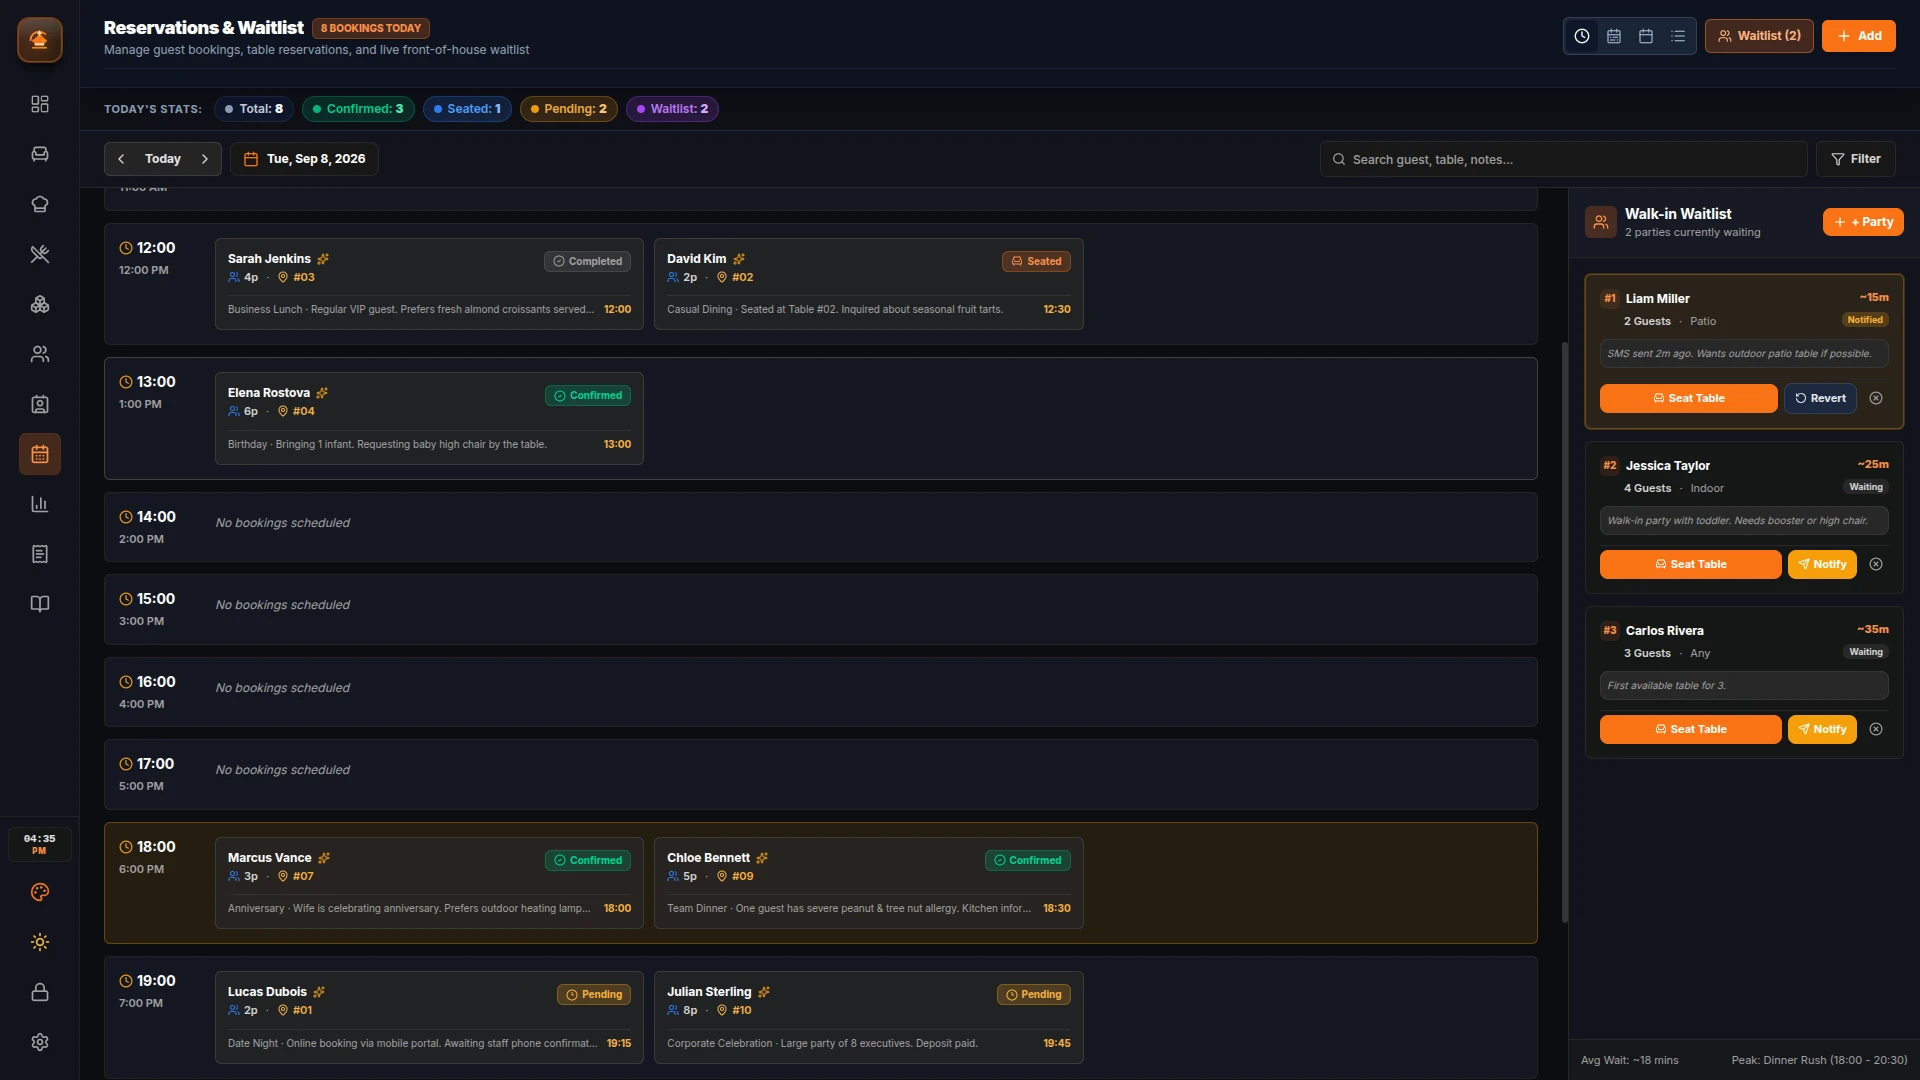This screenshot has height=1080, width=1920.
Task: Open the dashboard grid icon in sidebar
Action: coord(40,104)
